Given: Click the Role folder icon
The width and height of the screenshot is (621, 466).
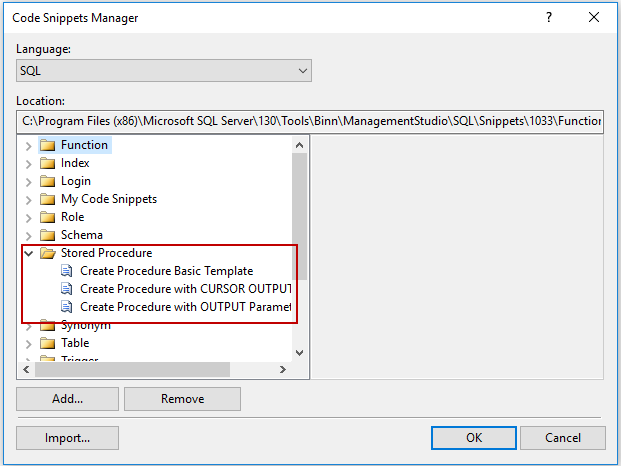Looking at the screenshot, I should tap(47, 217).
